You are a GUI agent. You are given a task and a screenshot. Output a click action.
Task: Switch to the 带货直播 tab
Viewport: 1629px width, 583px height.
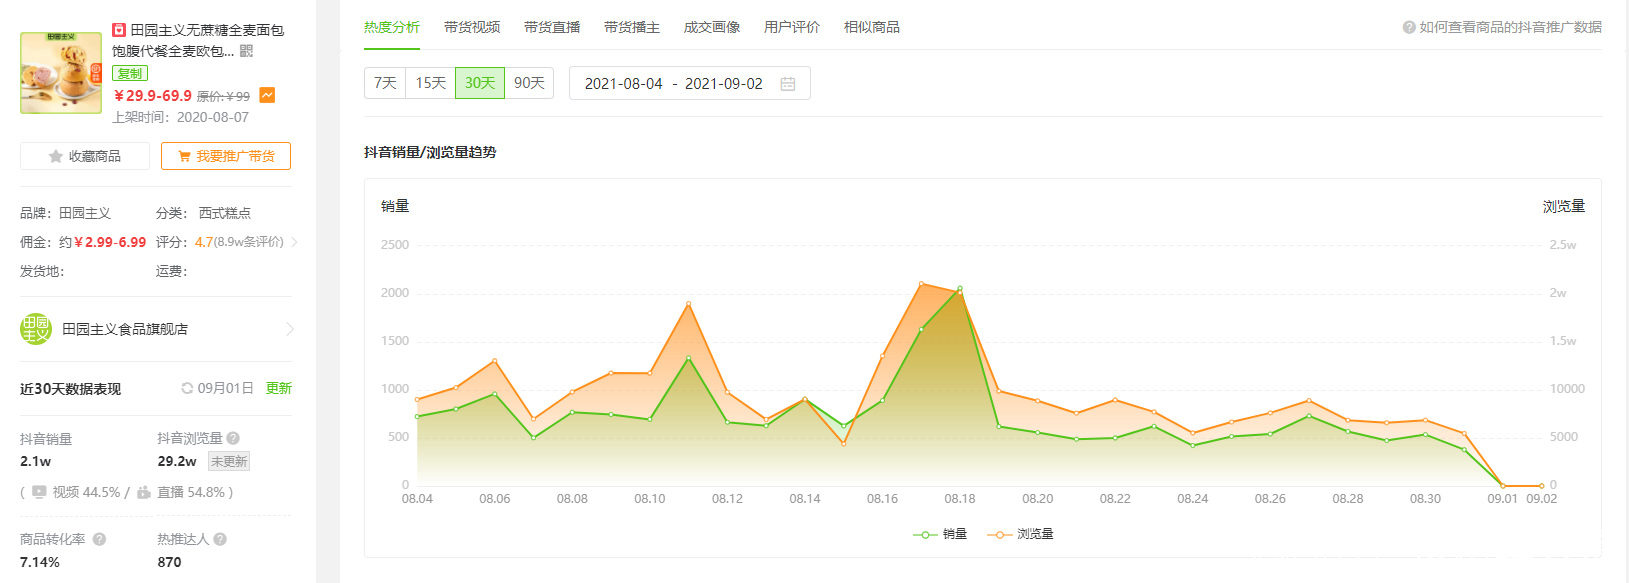coord(552,27)
